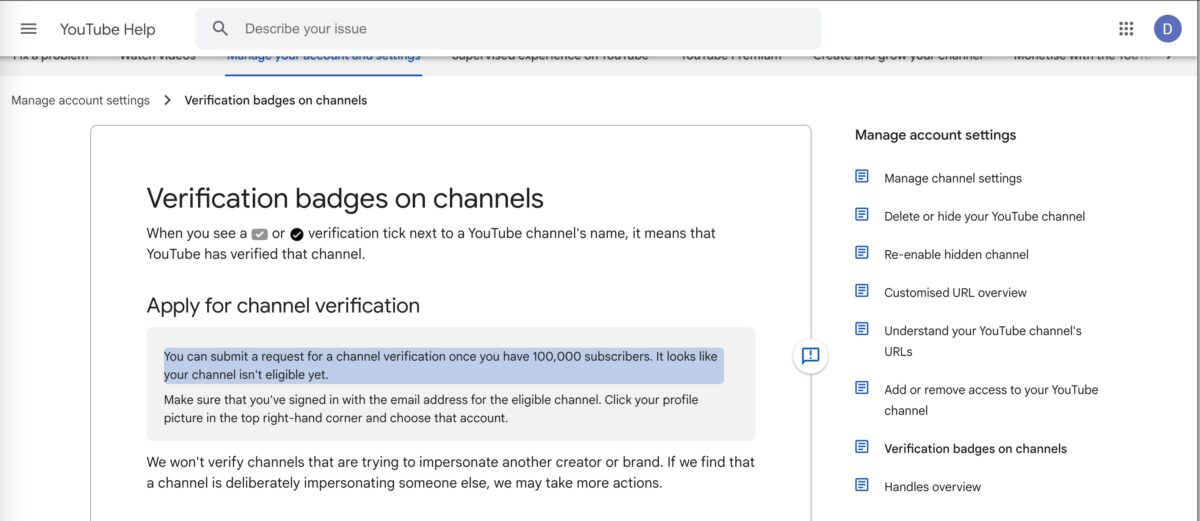
Task: Click document icon beside Add or remove access
Action: click(862, 388)
